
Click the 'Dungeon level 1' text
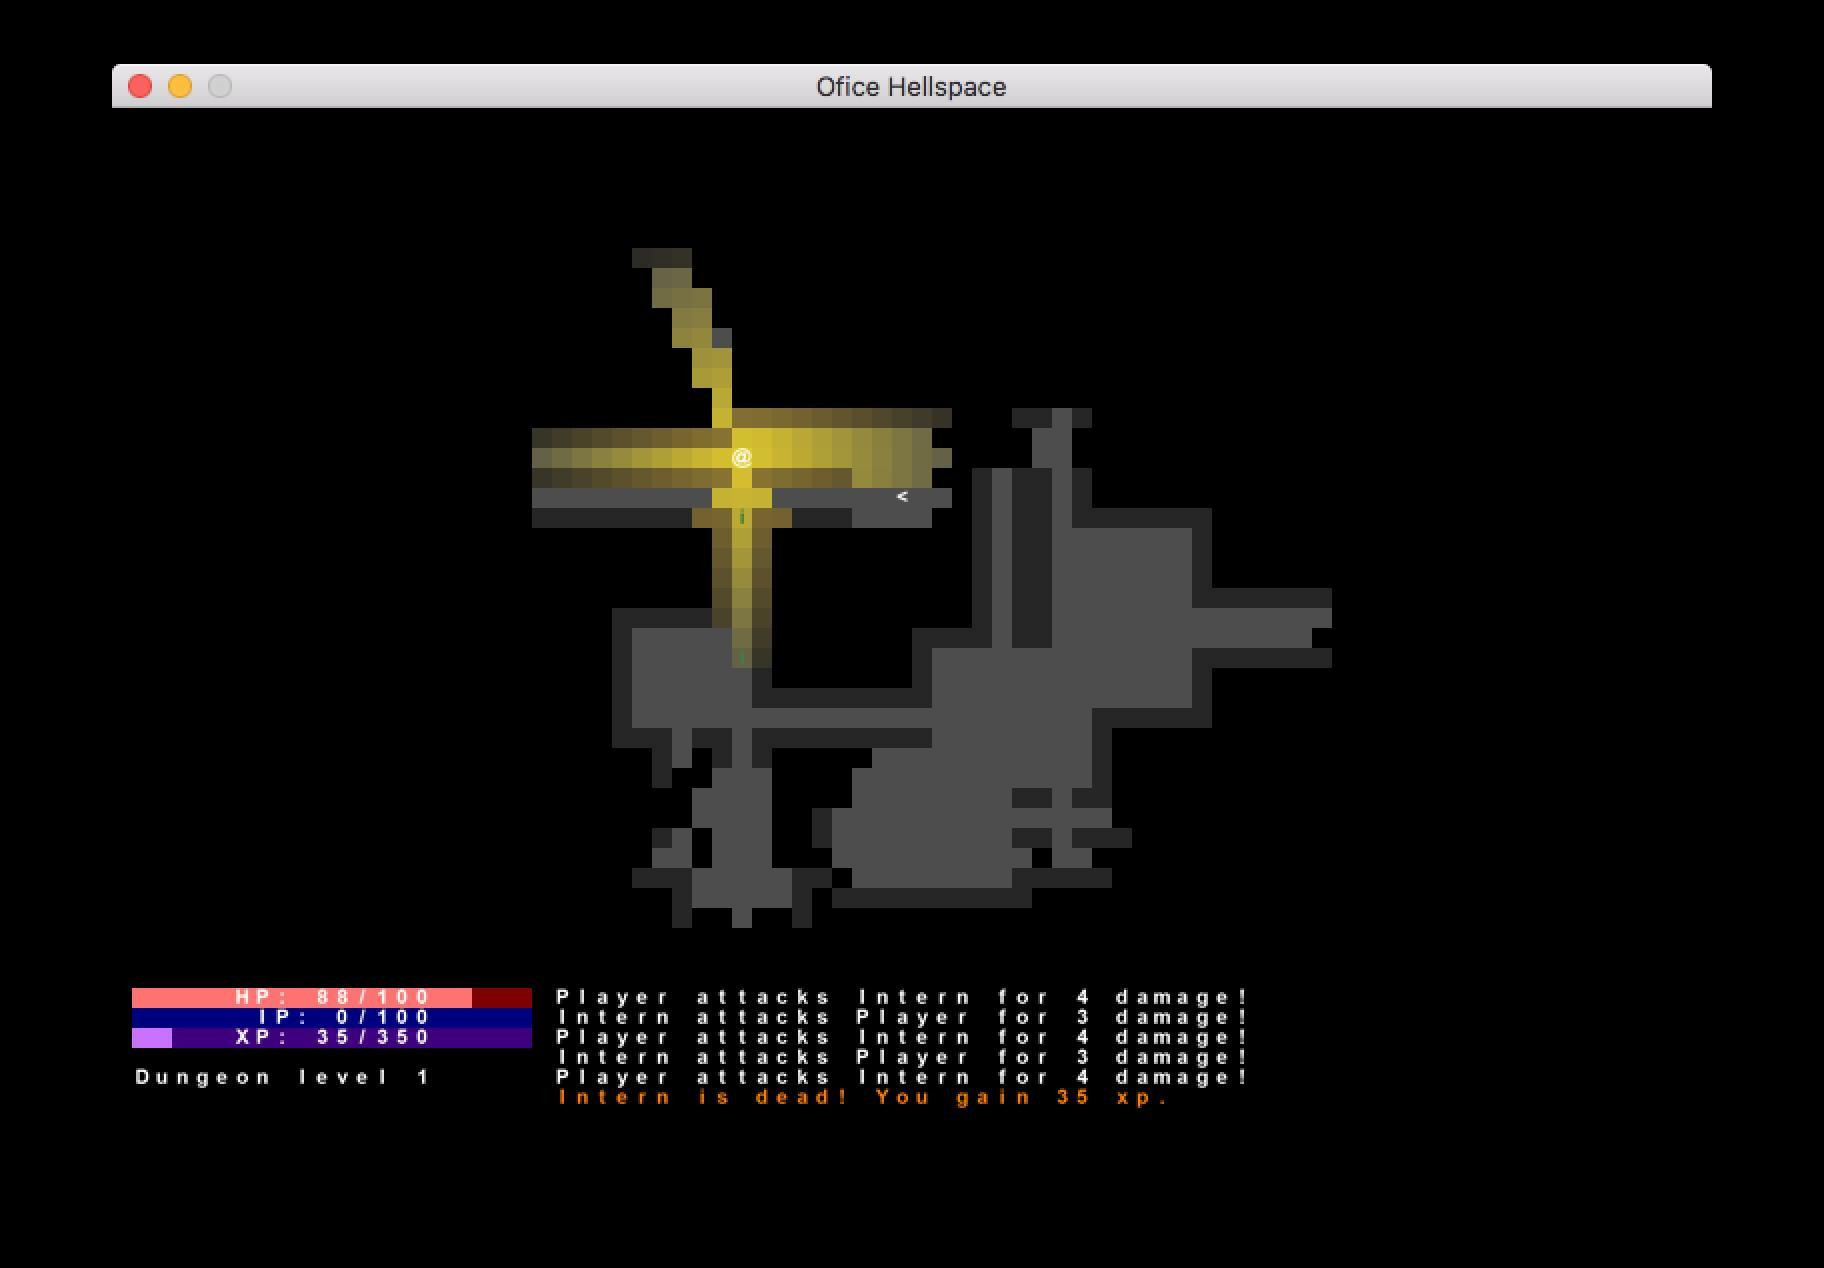tap(283, 1077)
